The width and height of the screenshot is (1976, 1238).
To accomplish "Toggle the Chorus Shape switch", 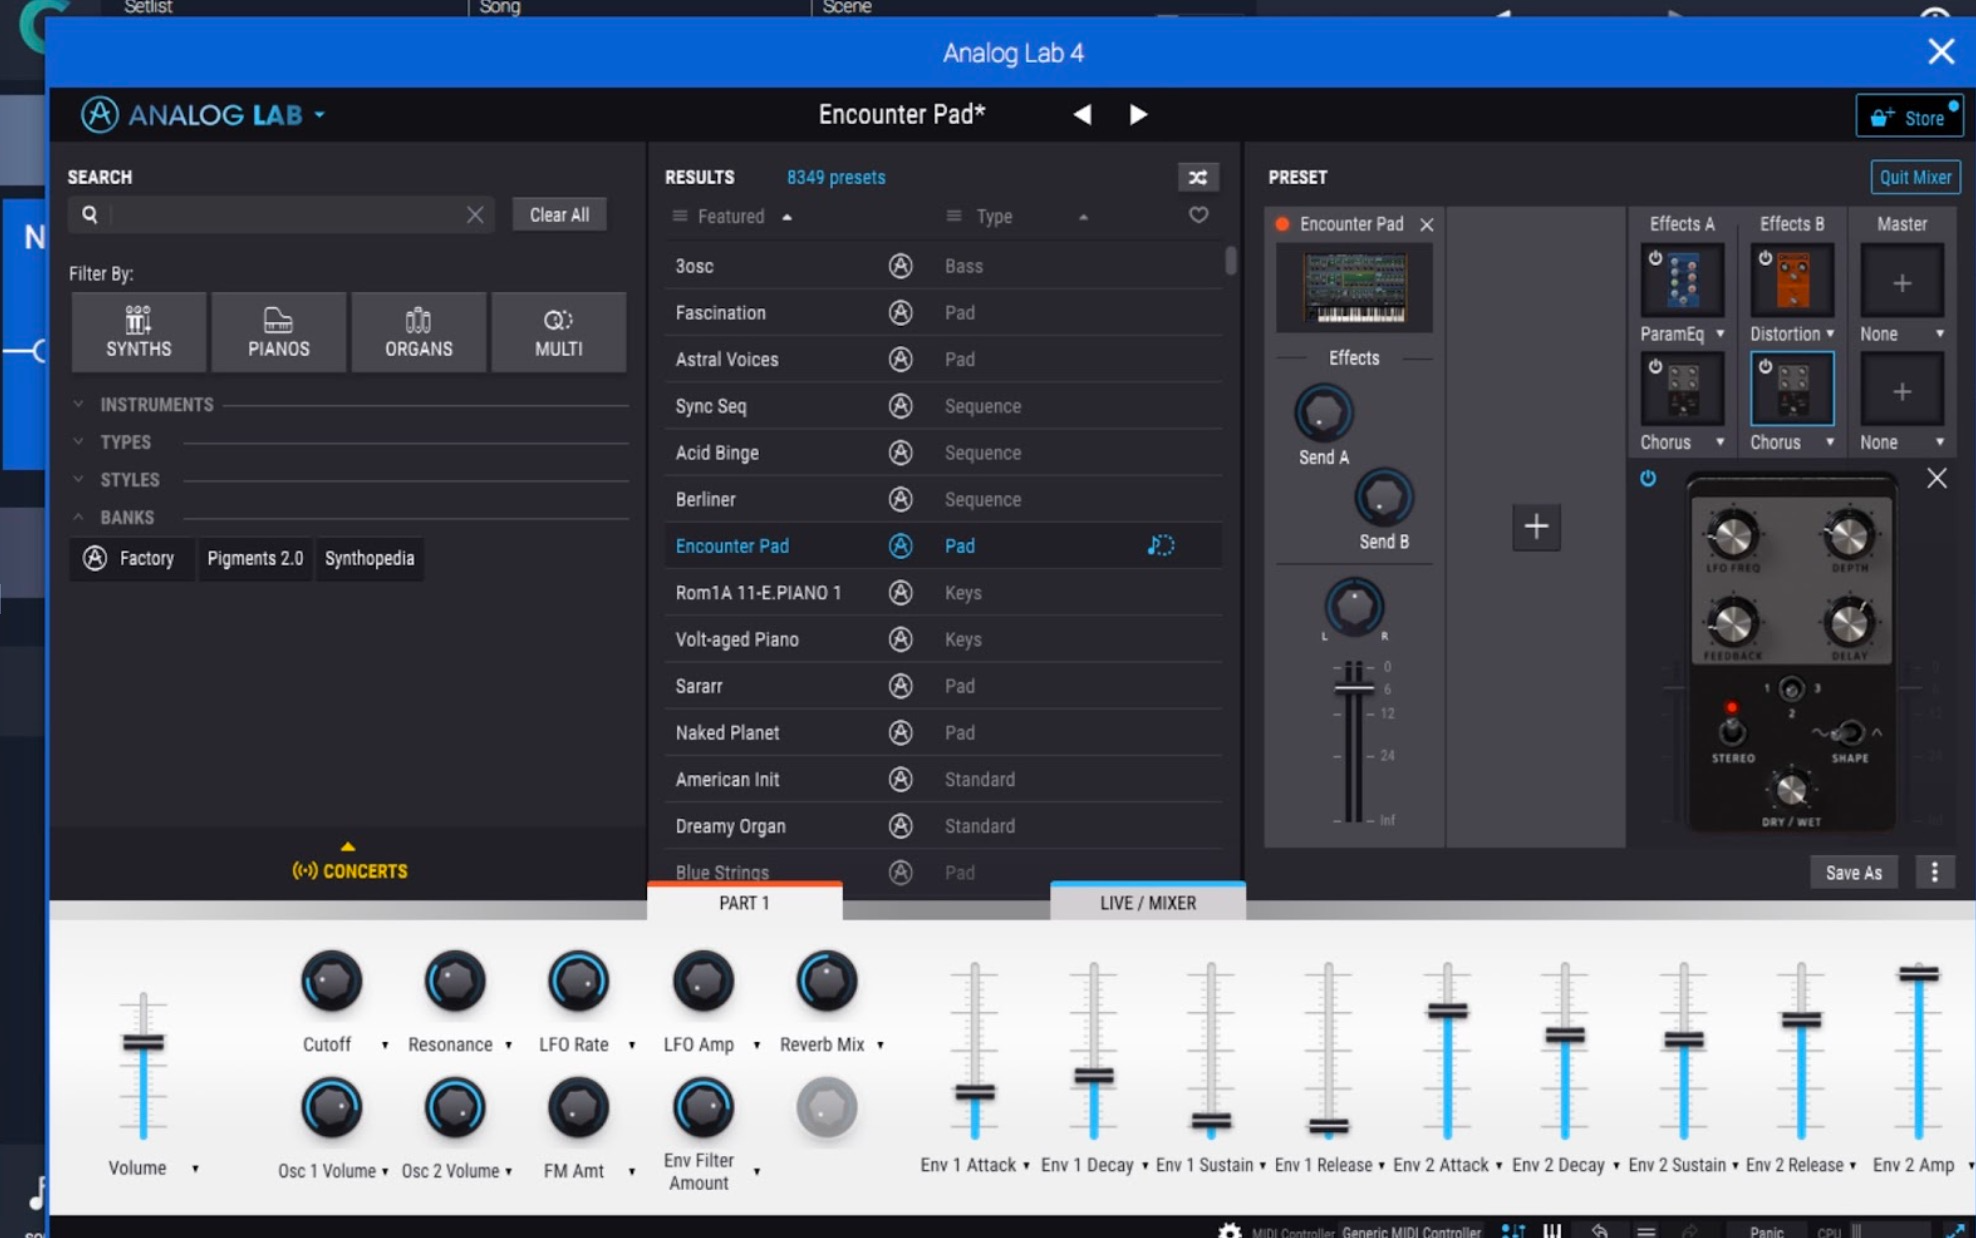I will [x=1850, y=733].
